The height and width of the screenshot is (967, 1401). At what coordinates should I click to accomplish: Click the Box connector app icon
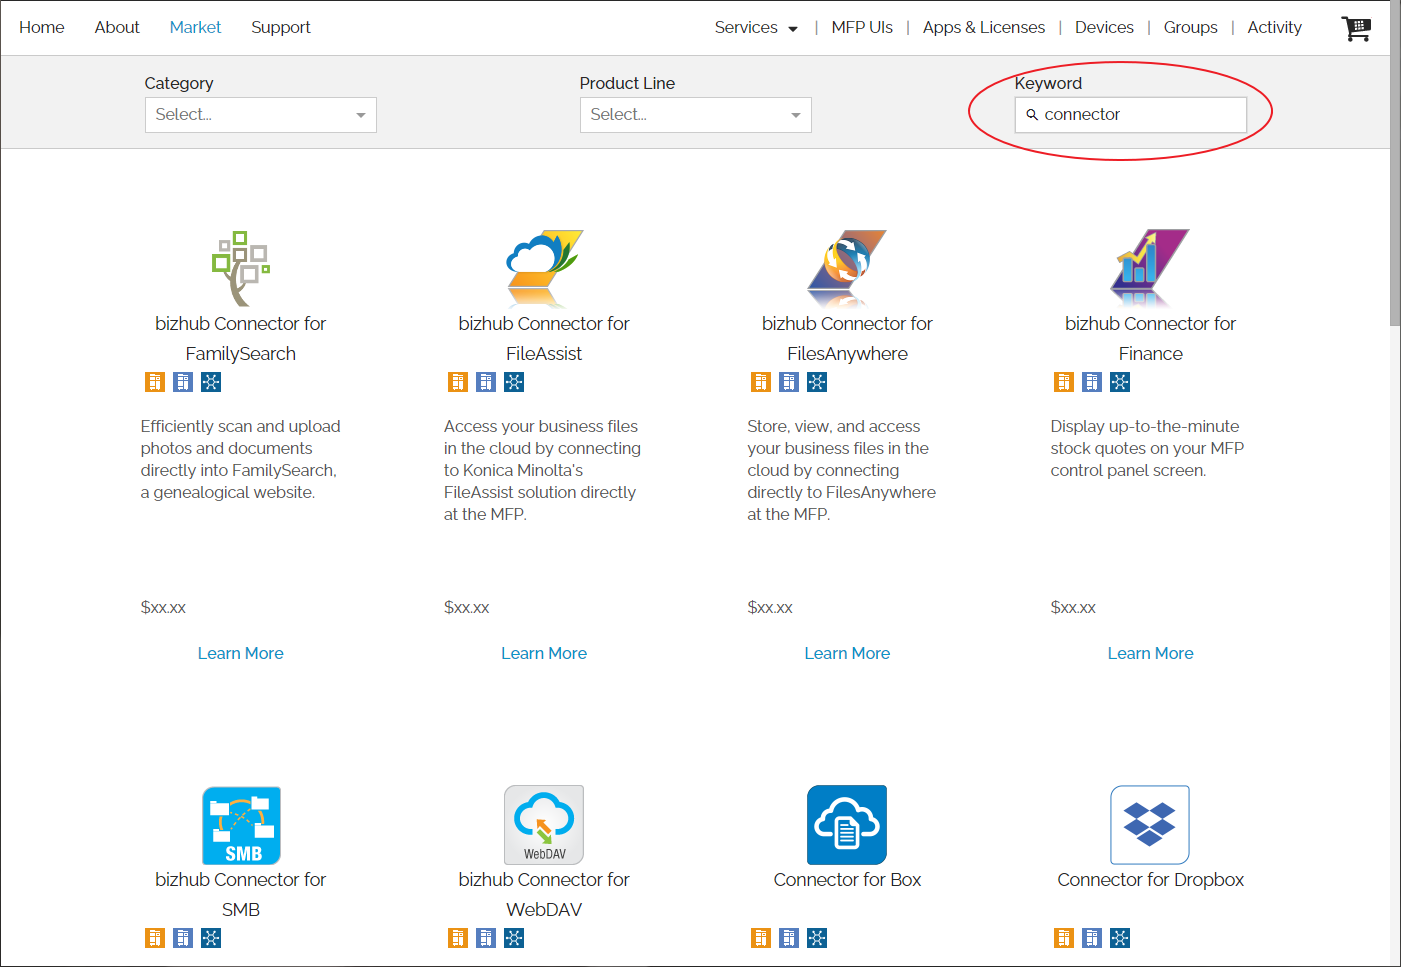click(847, 825)
